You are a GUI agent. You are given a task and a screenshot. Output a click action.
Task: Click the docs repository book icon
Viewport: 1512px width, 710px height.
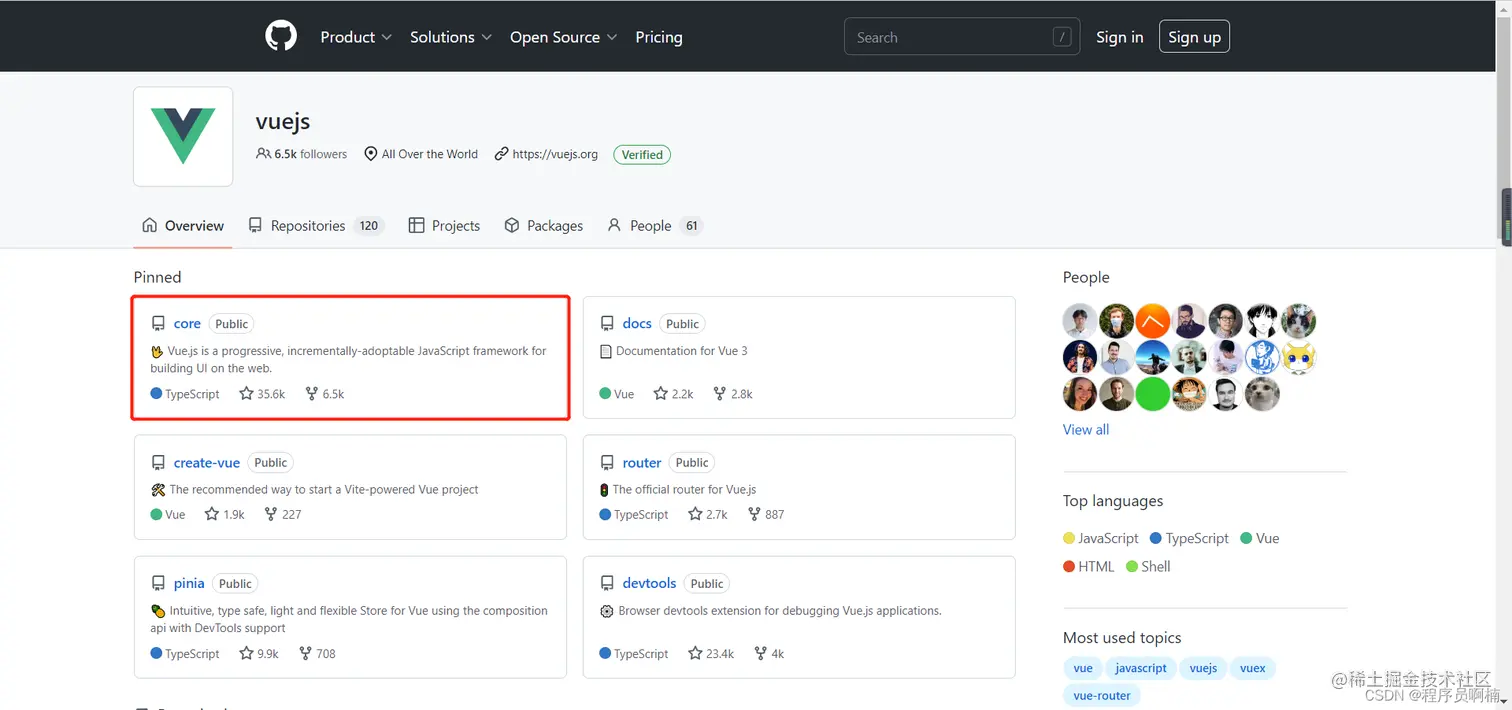(x=607, y=324)
